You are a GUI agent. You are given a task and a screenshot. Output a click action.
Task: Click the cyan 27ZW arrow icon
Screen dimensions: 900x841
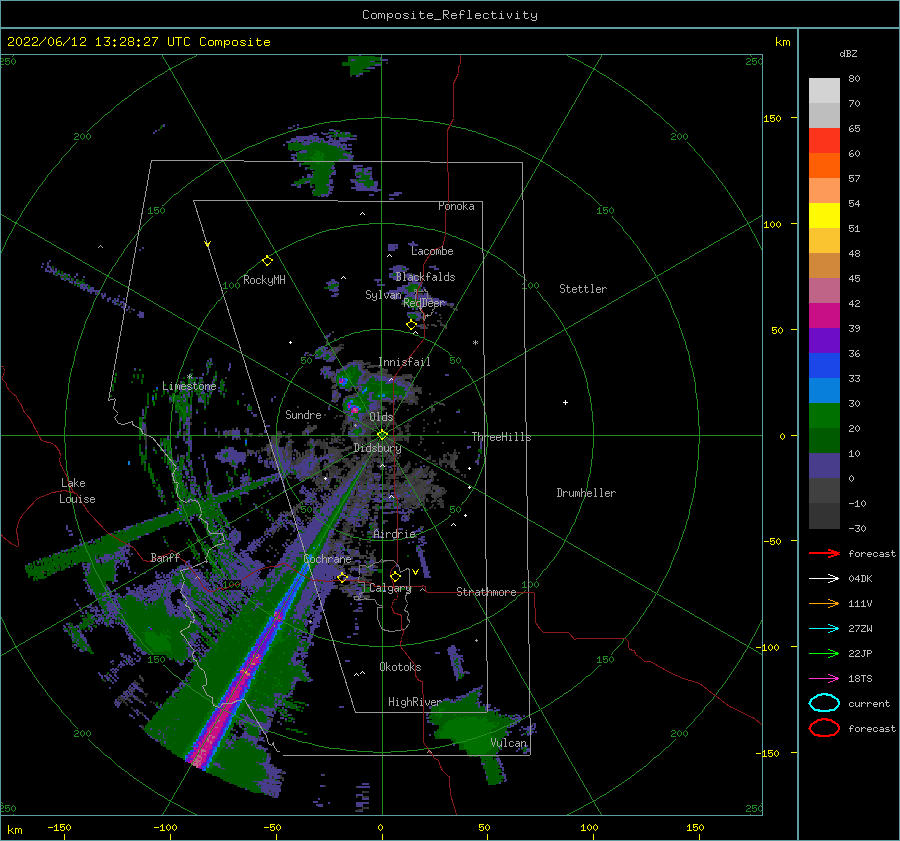[824, 629]
